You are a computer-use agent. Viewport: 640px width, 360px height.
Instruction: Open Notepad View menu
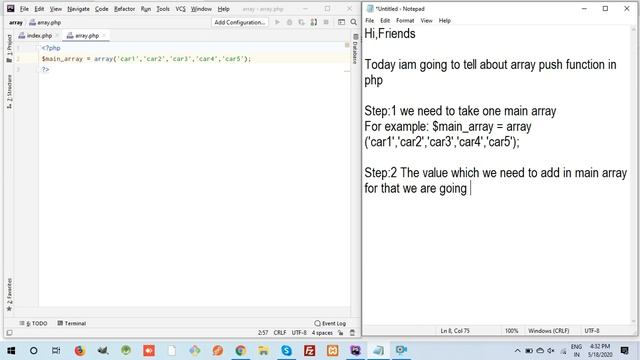tap(427, 20)
